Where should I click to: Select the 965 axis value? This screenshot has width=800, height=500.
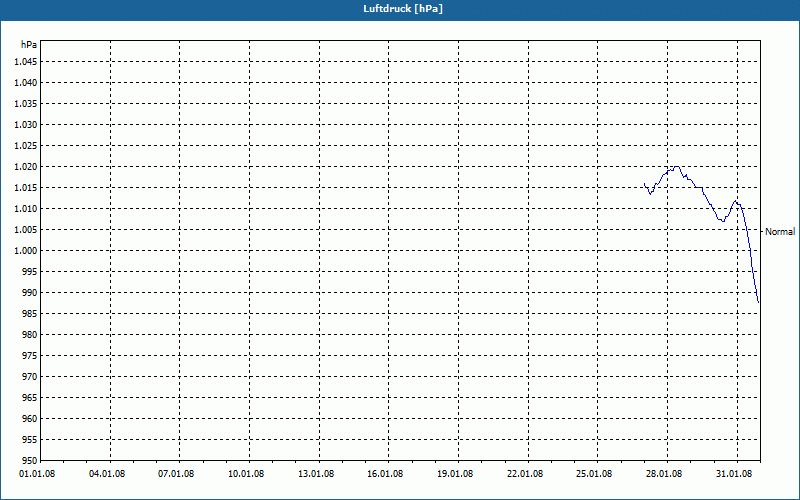[x=30, y=397]
